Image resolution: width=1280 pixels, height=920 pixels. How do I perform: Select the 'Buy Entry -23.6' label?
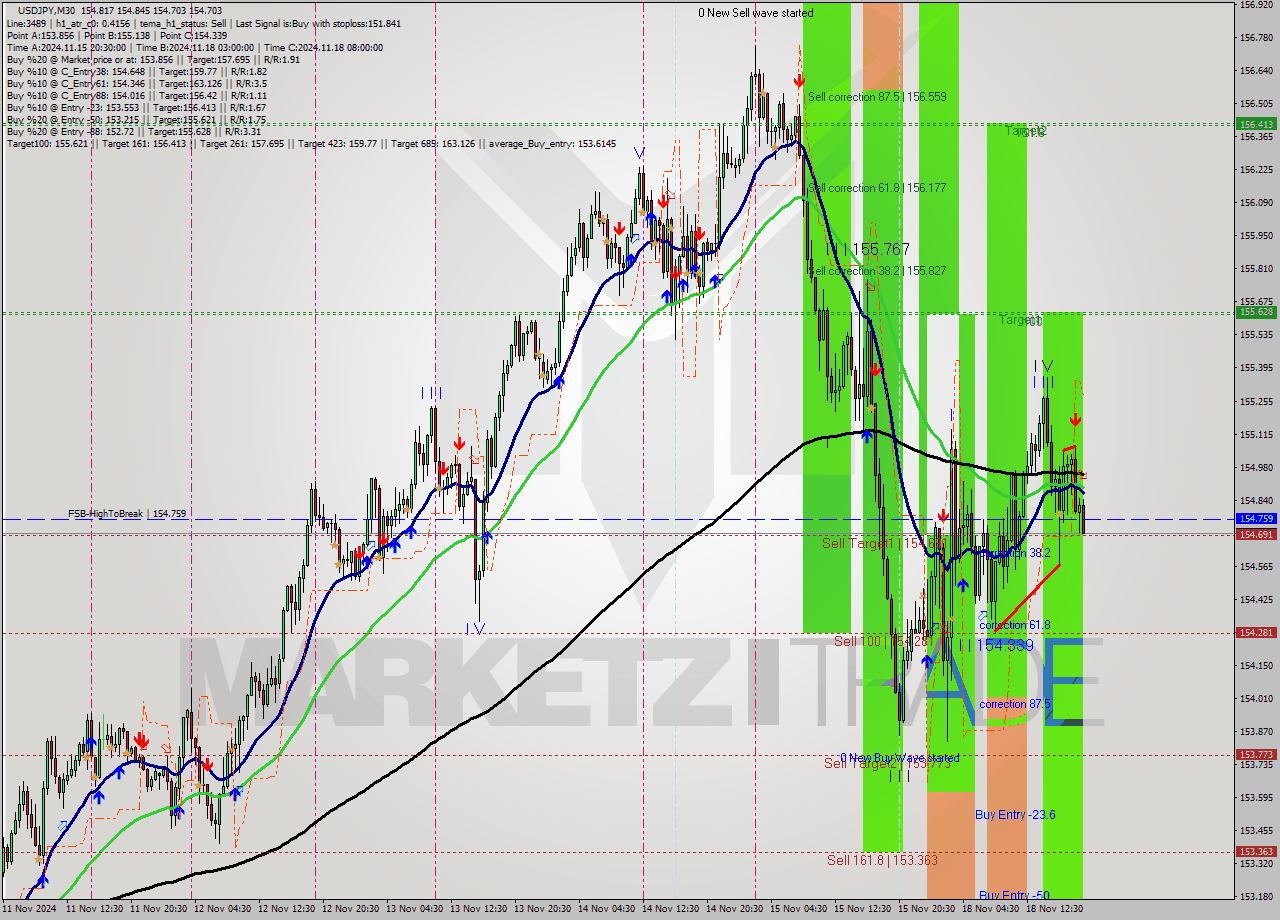(1015, 815)
